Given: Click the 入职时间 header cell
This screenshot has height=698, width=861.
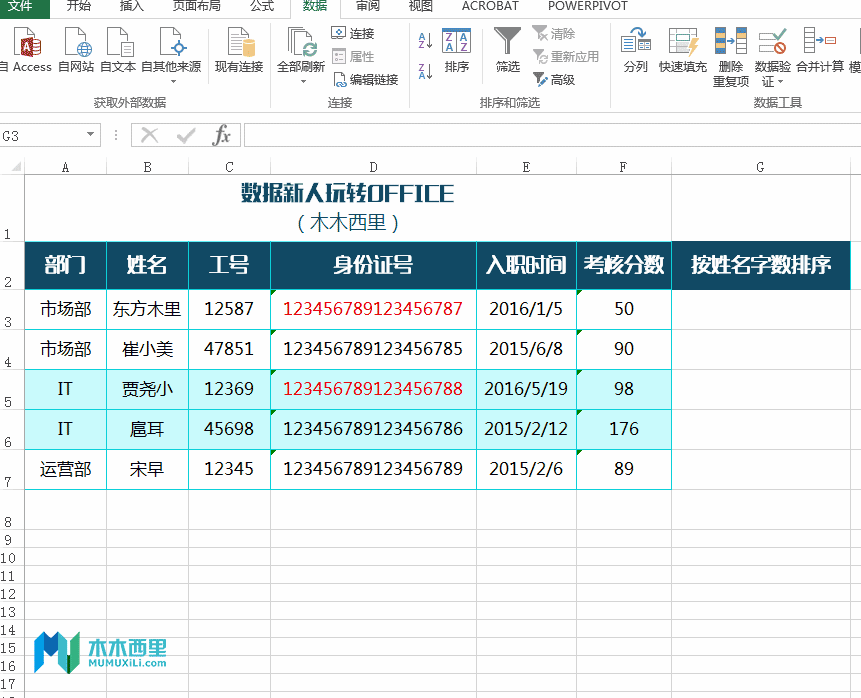Looking at the screenshot, I should [526, 265].
